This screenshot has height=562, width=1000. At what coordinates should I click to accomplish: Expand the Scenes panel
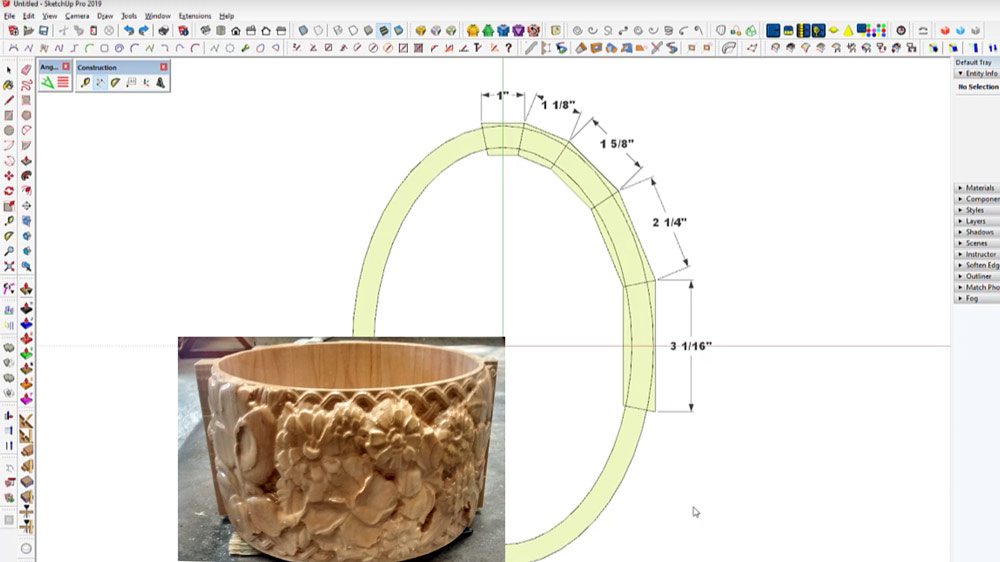pos(976,243)
